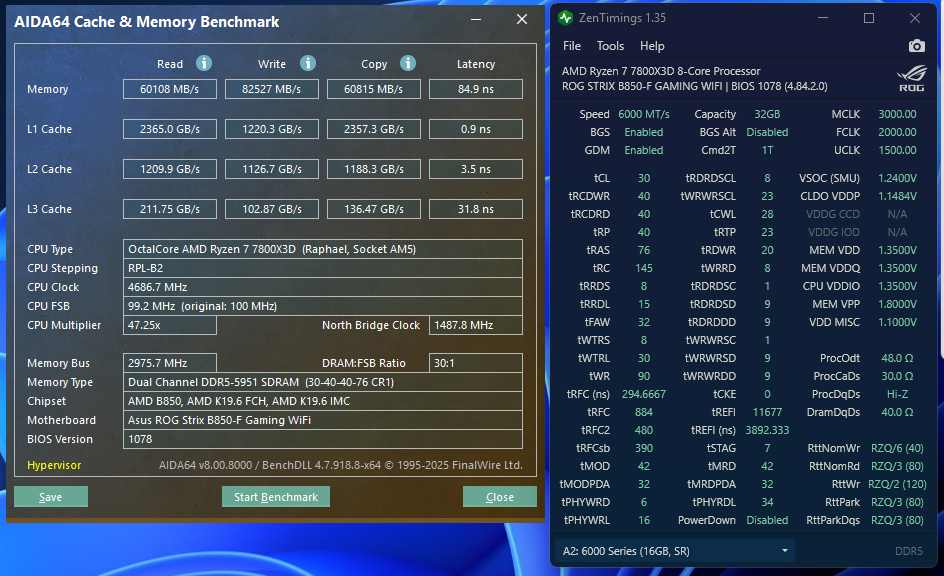944x576 pixels.
Task: Click the CPU FSB field 99.2 MHz
Action: [x=323, y=306]
